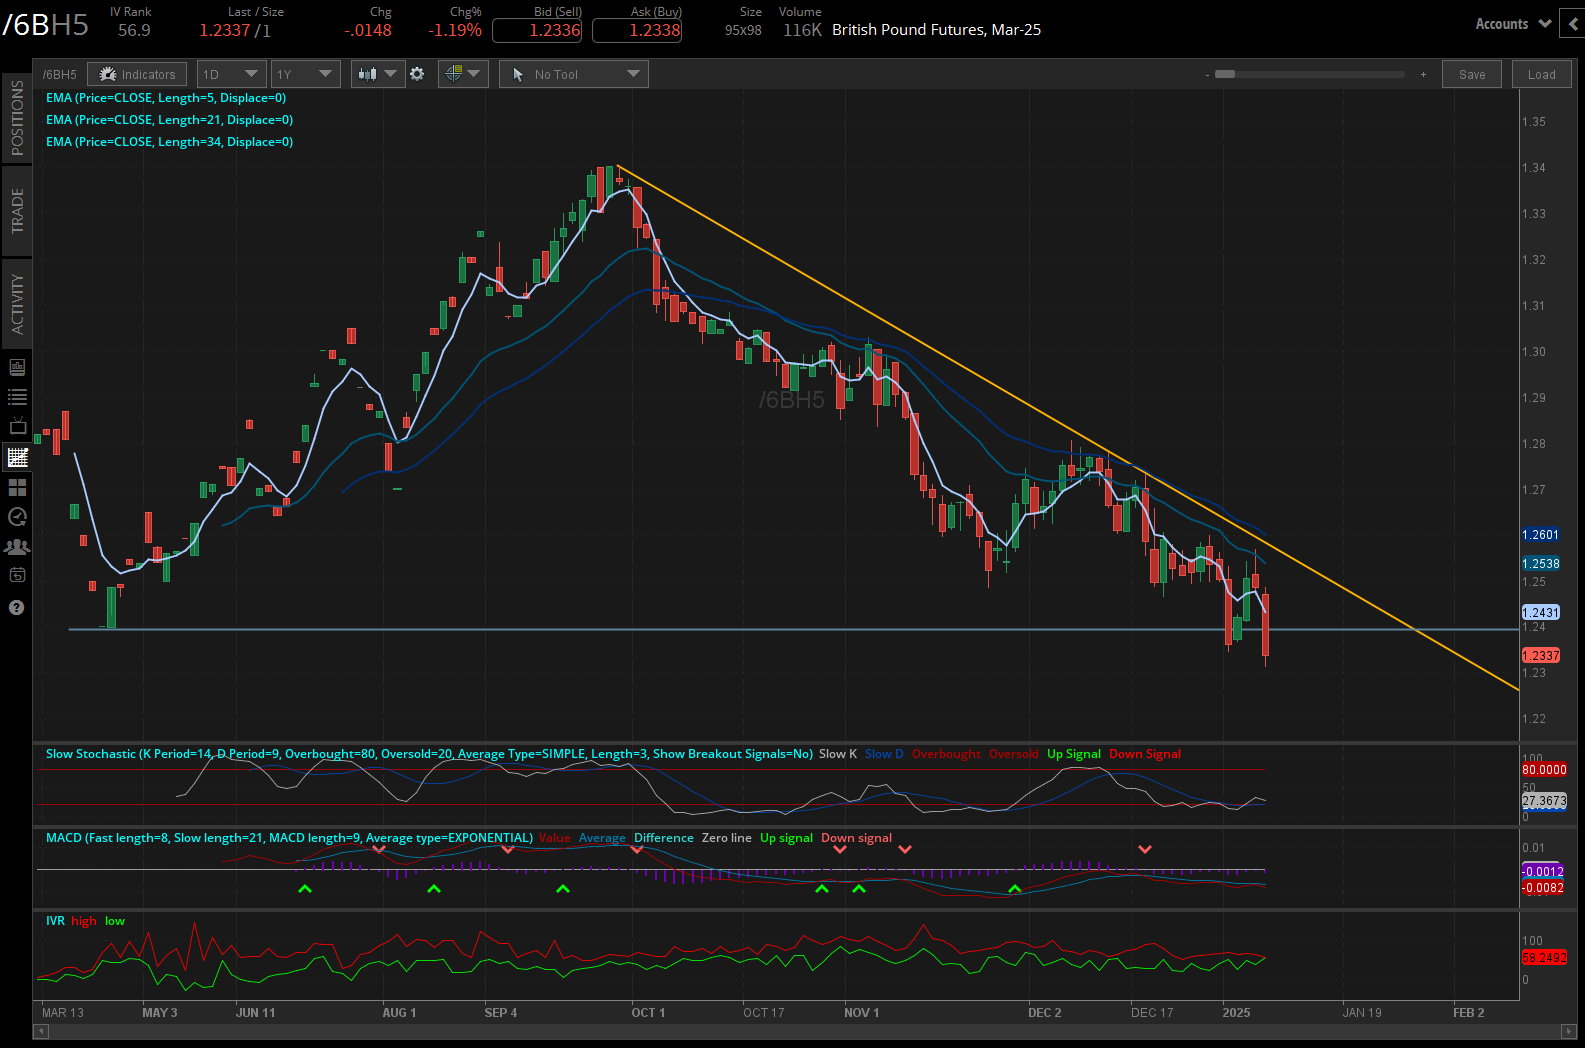The image size is (1585, 1048).
Task: Click the TV media icon in sidebar
Action: 17,427
